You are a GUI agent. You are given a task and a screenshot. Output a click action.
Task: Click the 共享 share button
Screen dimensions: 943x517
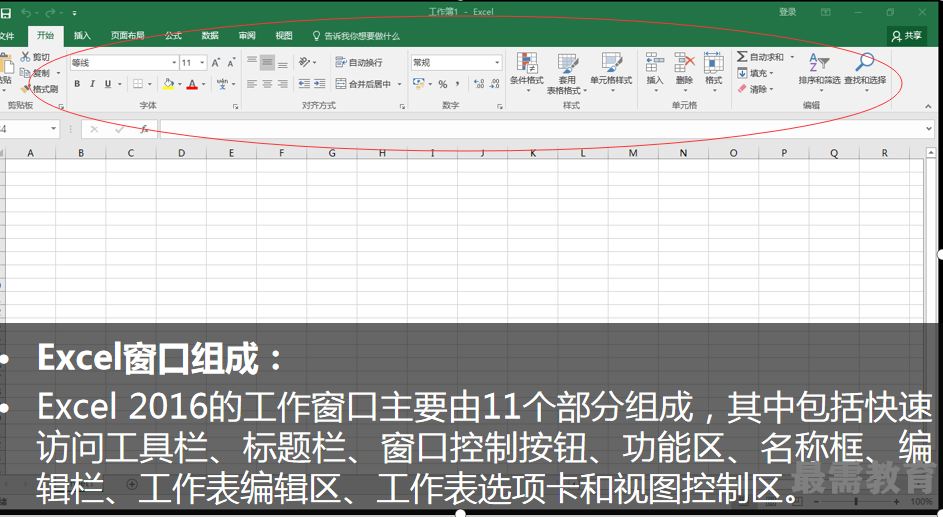tap(906, 35)
